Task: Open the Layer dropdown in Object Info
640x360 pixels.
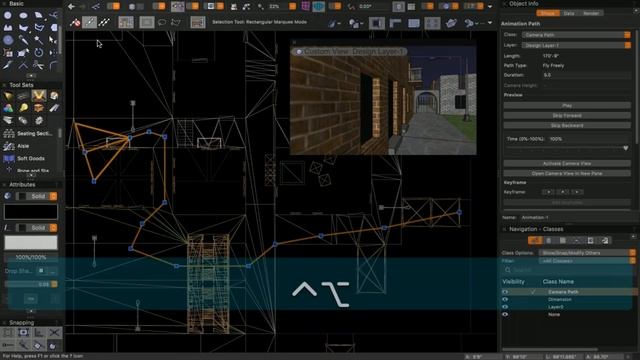Action: [x=576, y=45]
